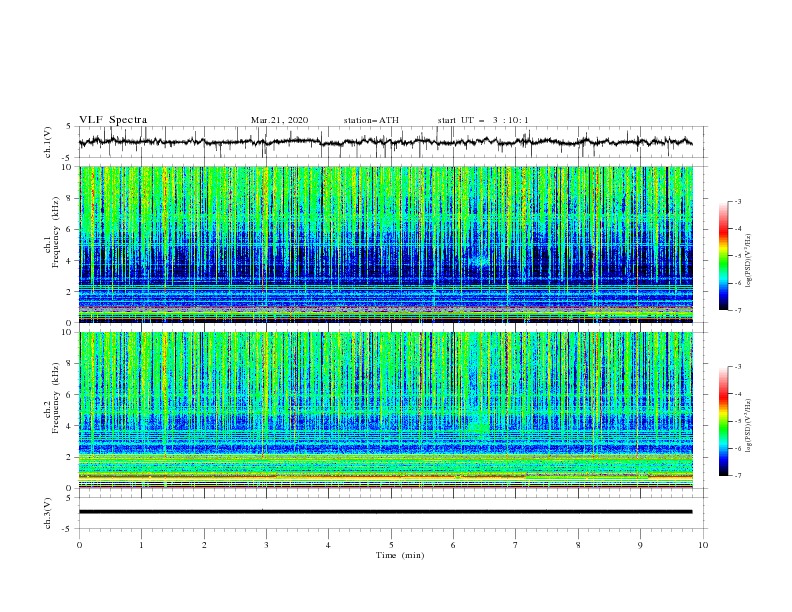Click ch.1 frequency tick "6"

tap(70, 229)
